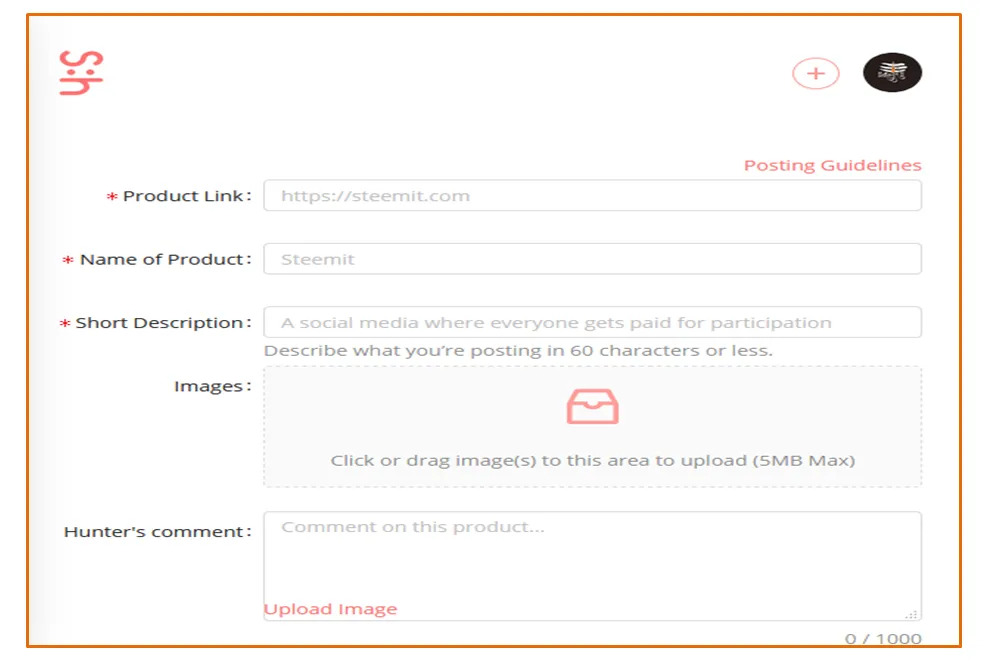Focus the Product Link input field
Screen dimensions: 987x661
[x=592, y=196]
